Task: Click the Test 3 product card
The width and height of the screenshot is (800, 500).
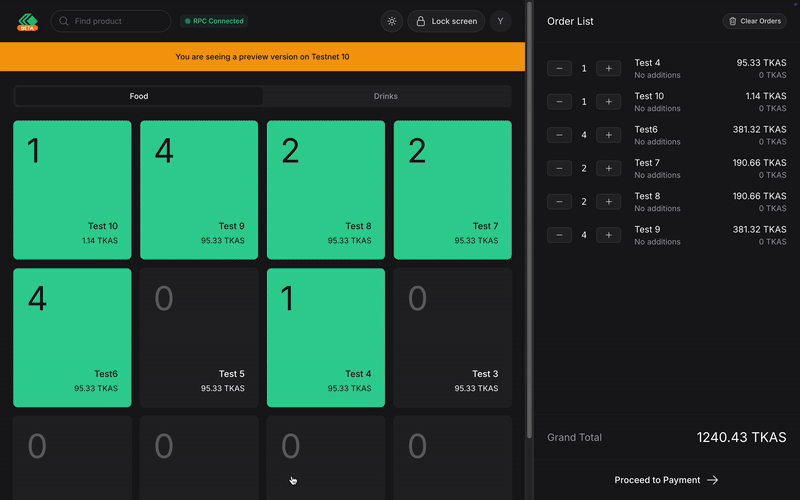Action: [452, 337]
